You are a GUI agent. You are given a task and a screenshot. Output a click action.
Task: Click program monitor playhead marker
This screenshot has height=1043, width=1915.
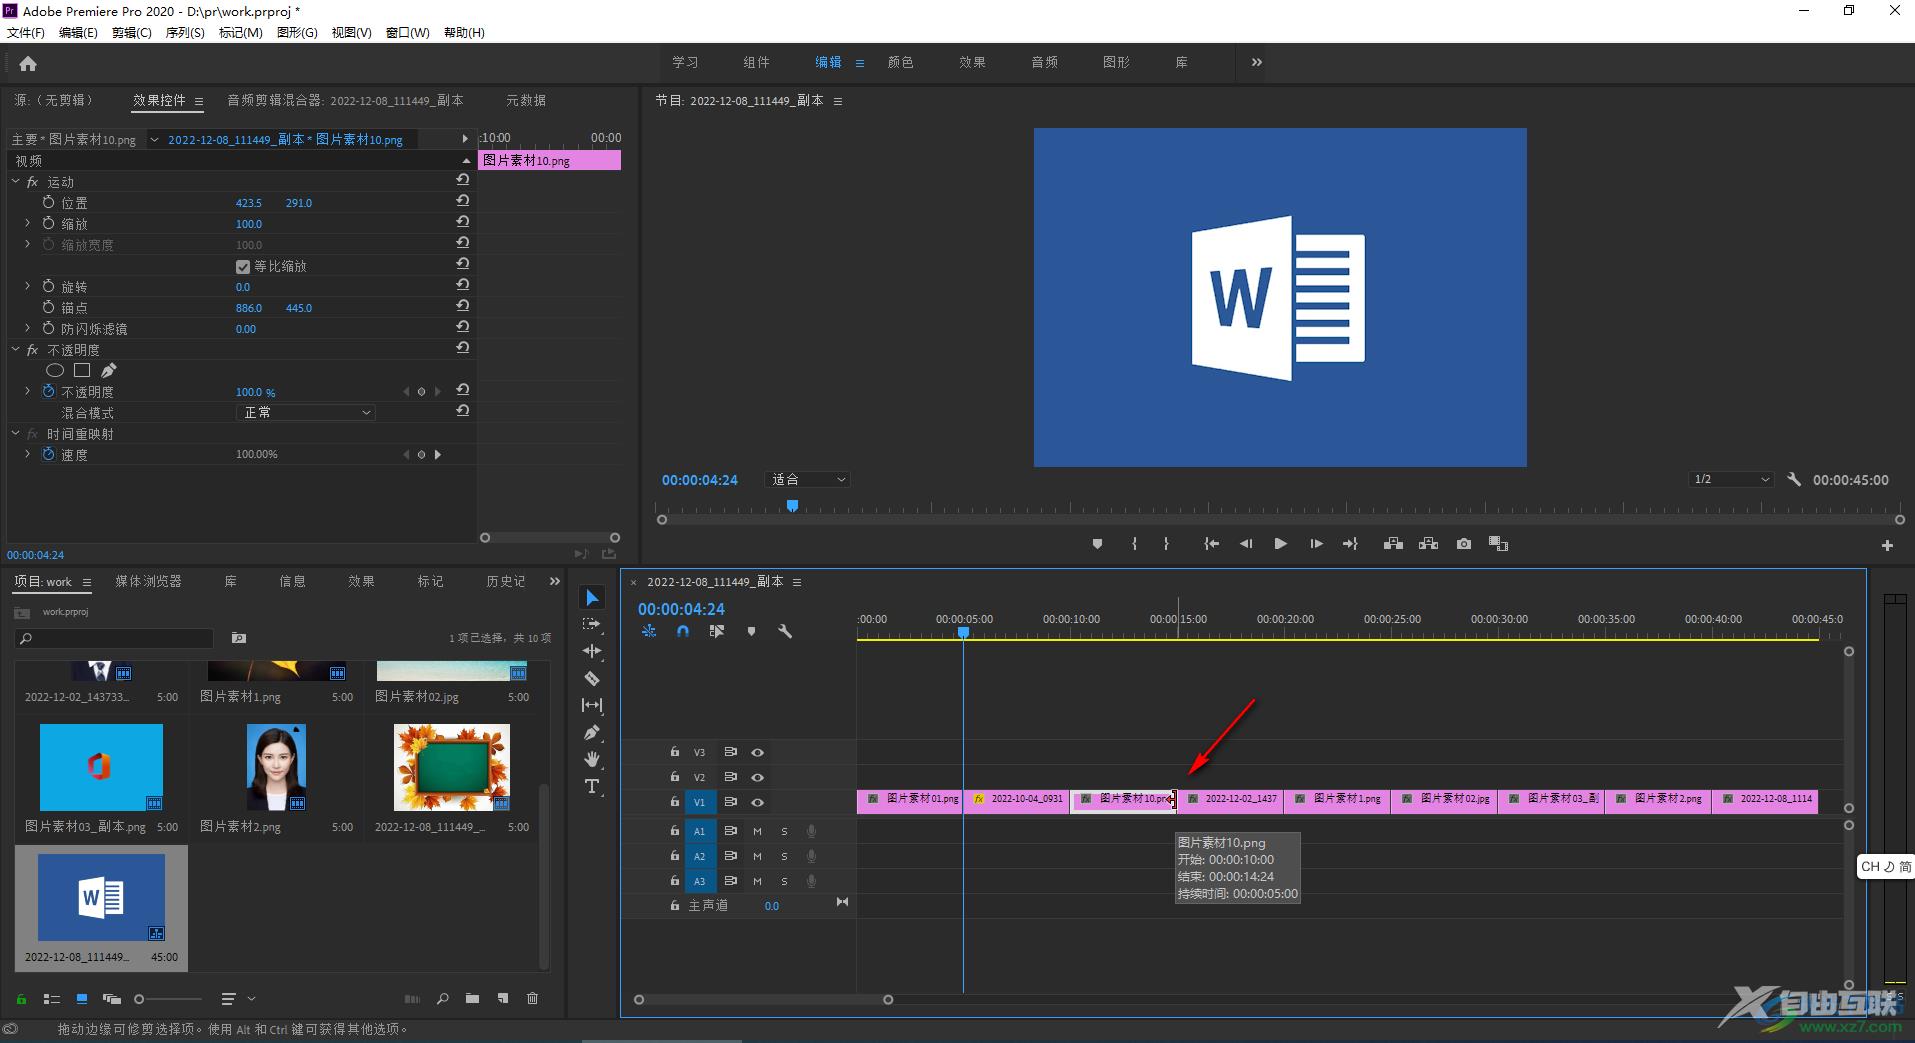(792, 507)
